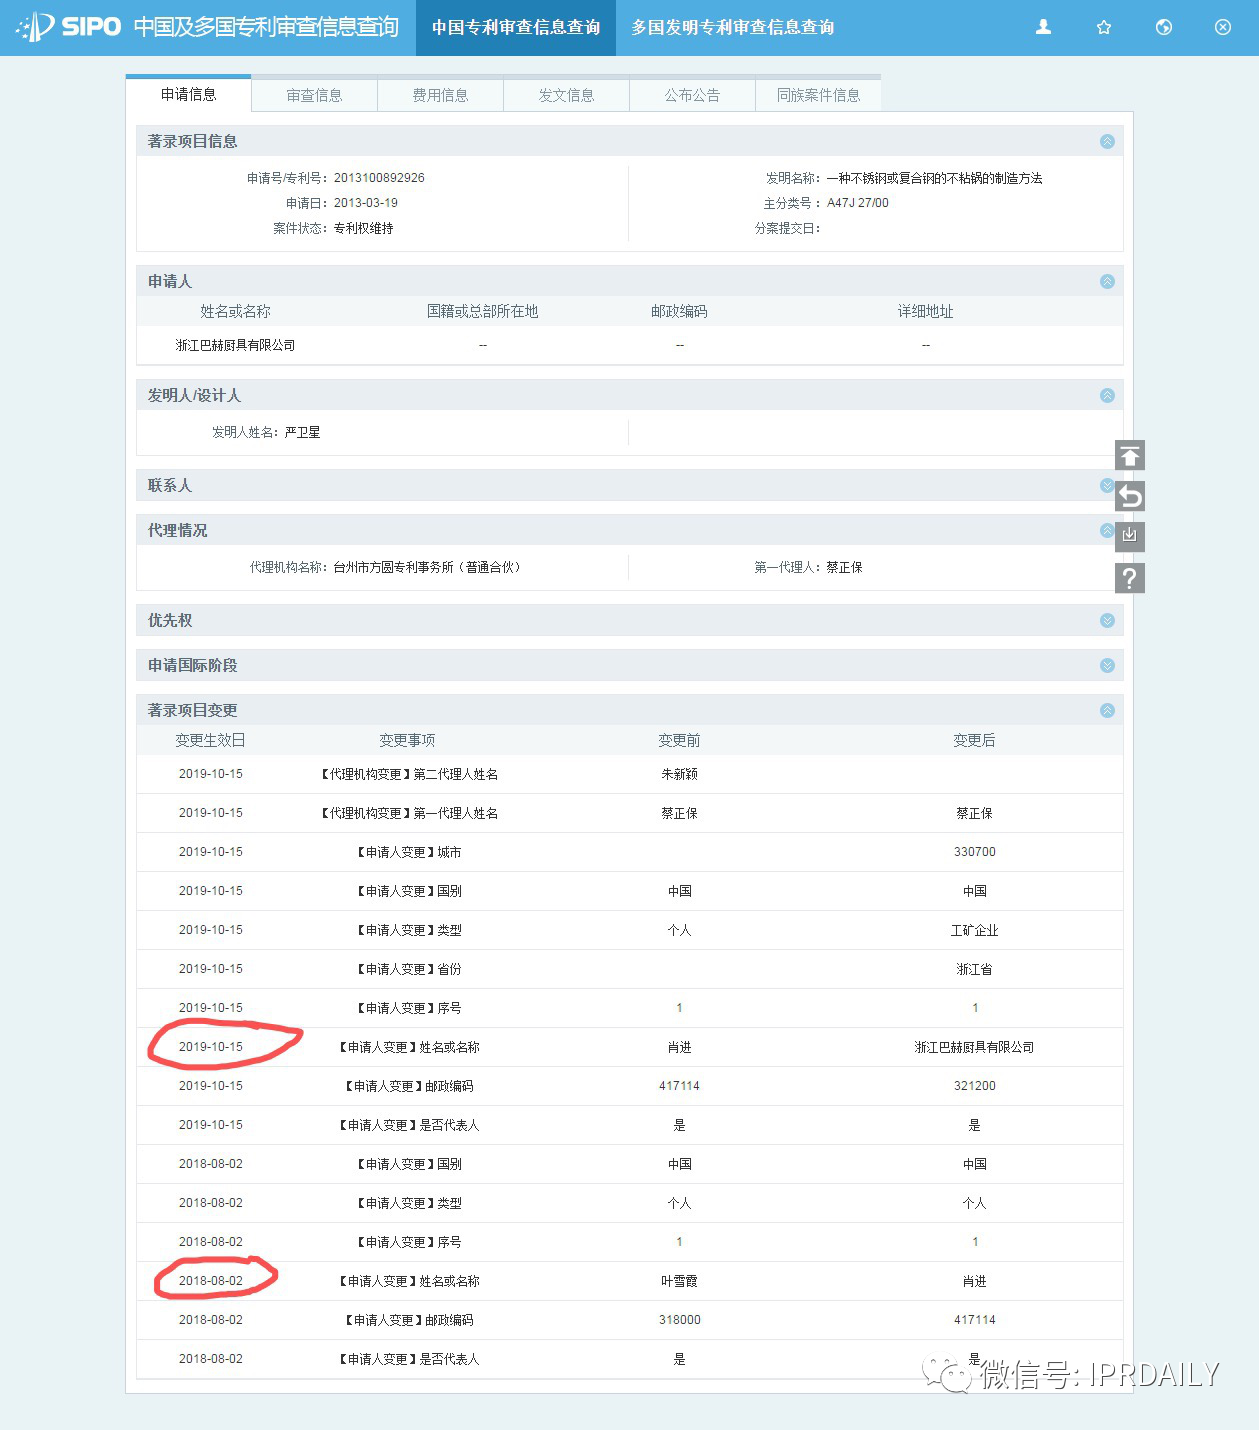Click 叶雪霞 in the 变更前 column

679,1281
